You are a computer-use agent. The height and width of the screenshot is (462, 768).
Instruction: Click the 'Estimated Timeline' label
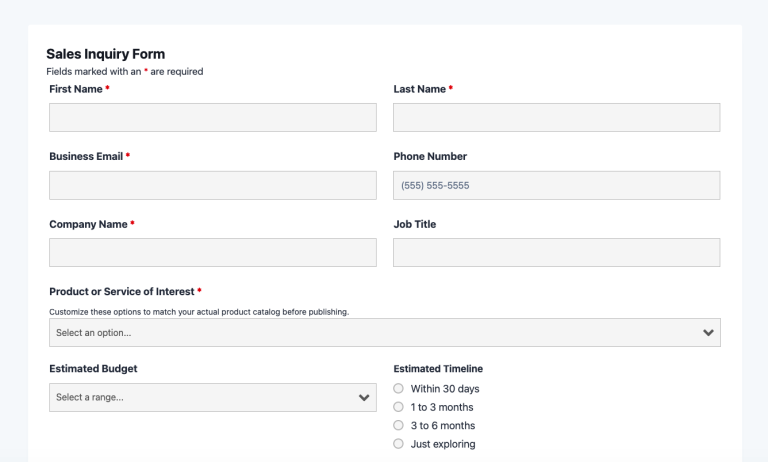tap(438, 368)
